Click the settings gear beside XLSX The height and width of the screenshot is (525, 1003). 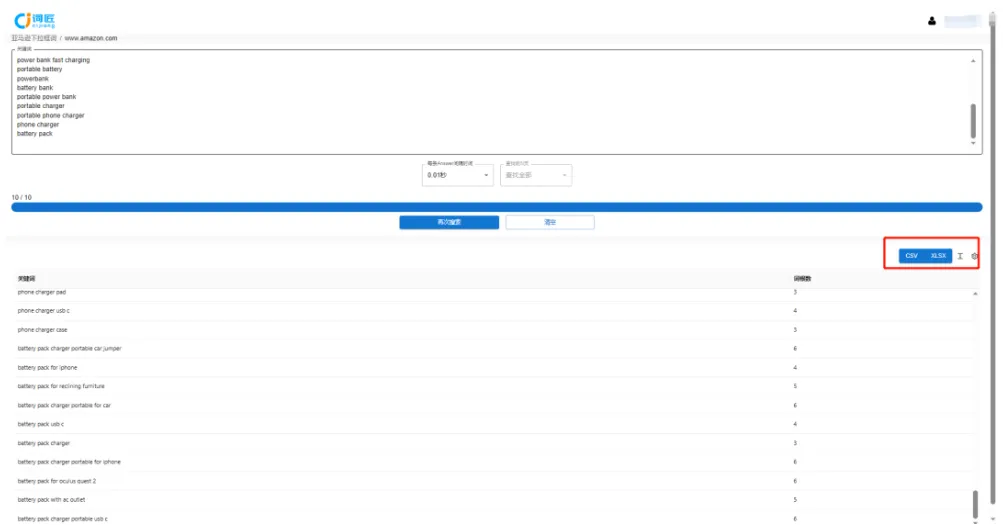pos(974,256)
